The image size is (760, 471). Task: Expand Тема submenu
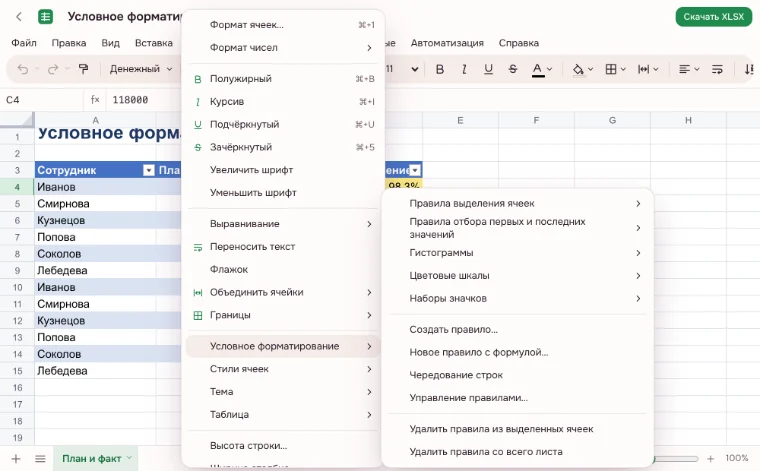283,392
